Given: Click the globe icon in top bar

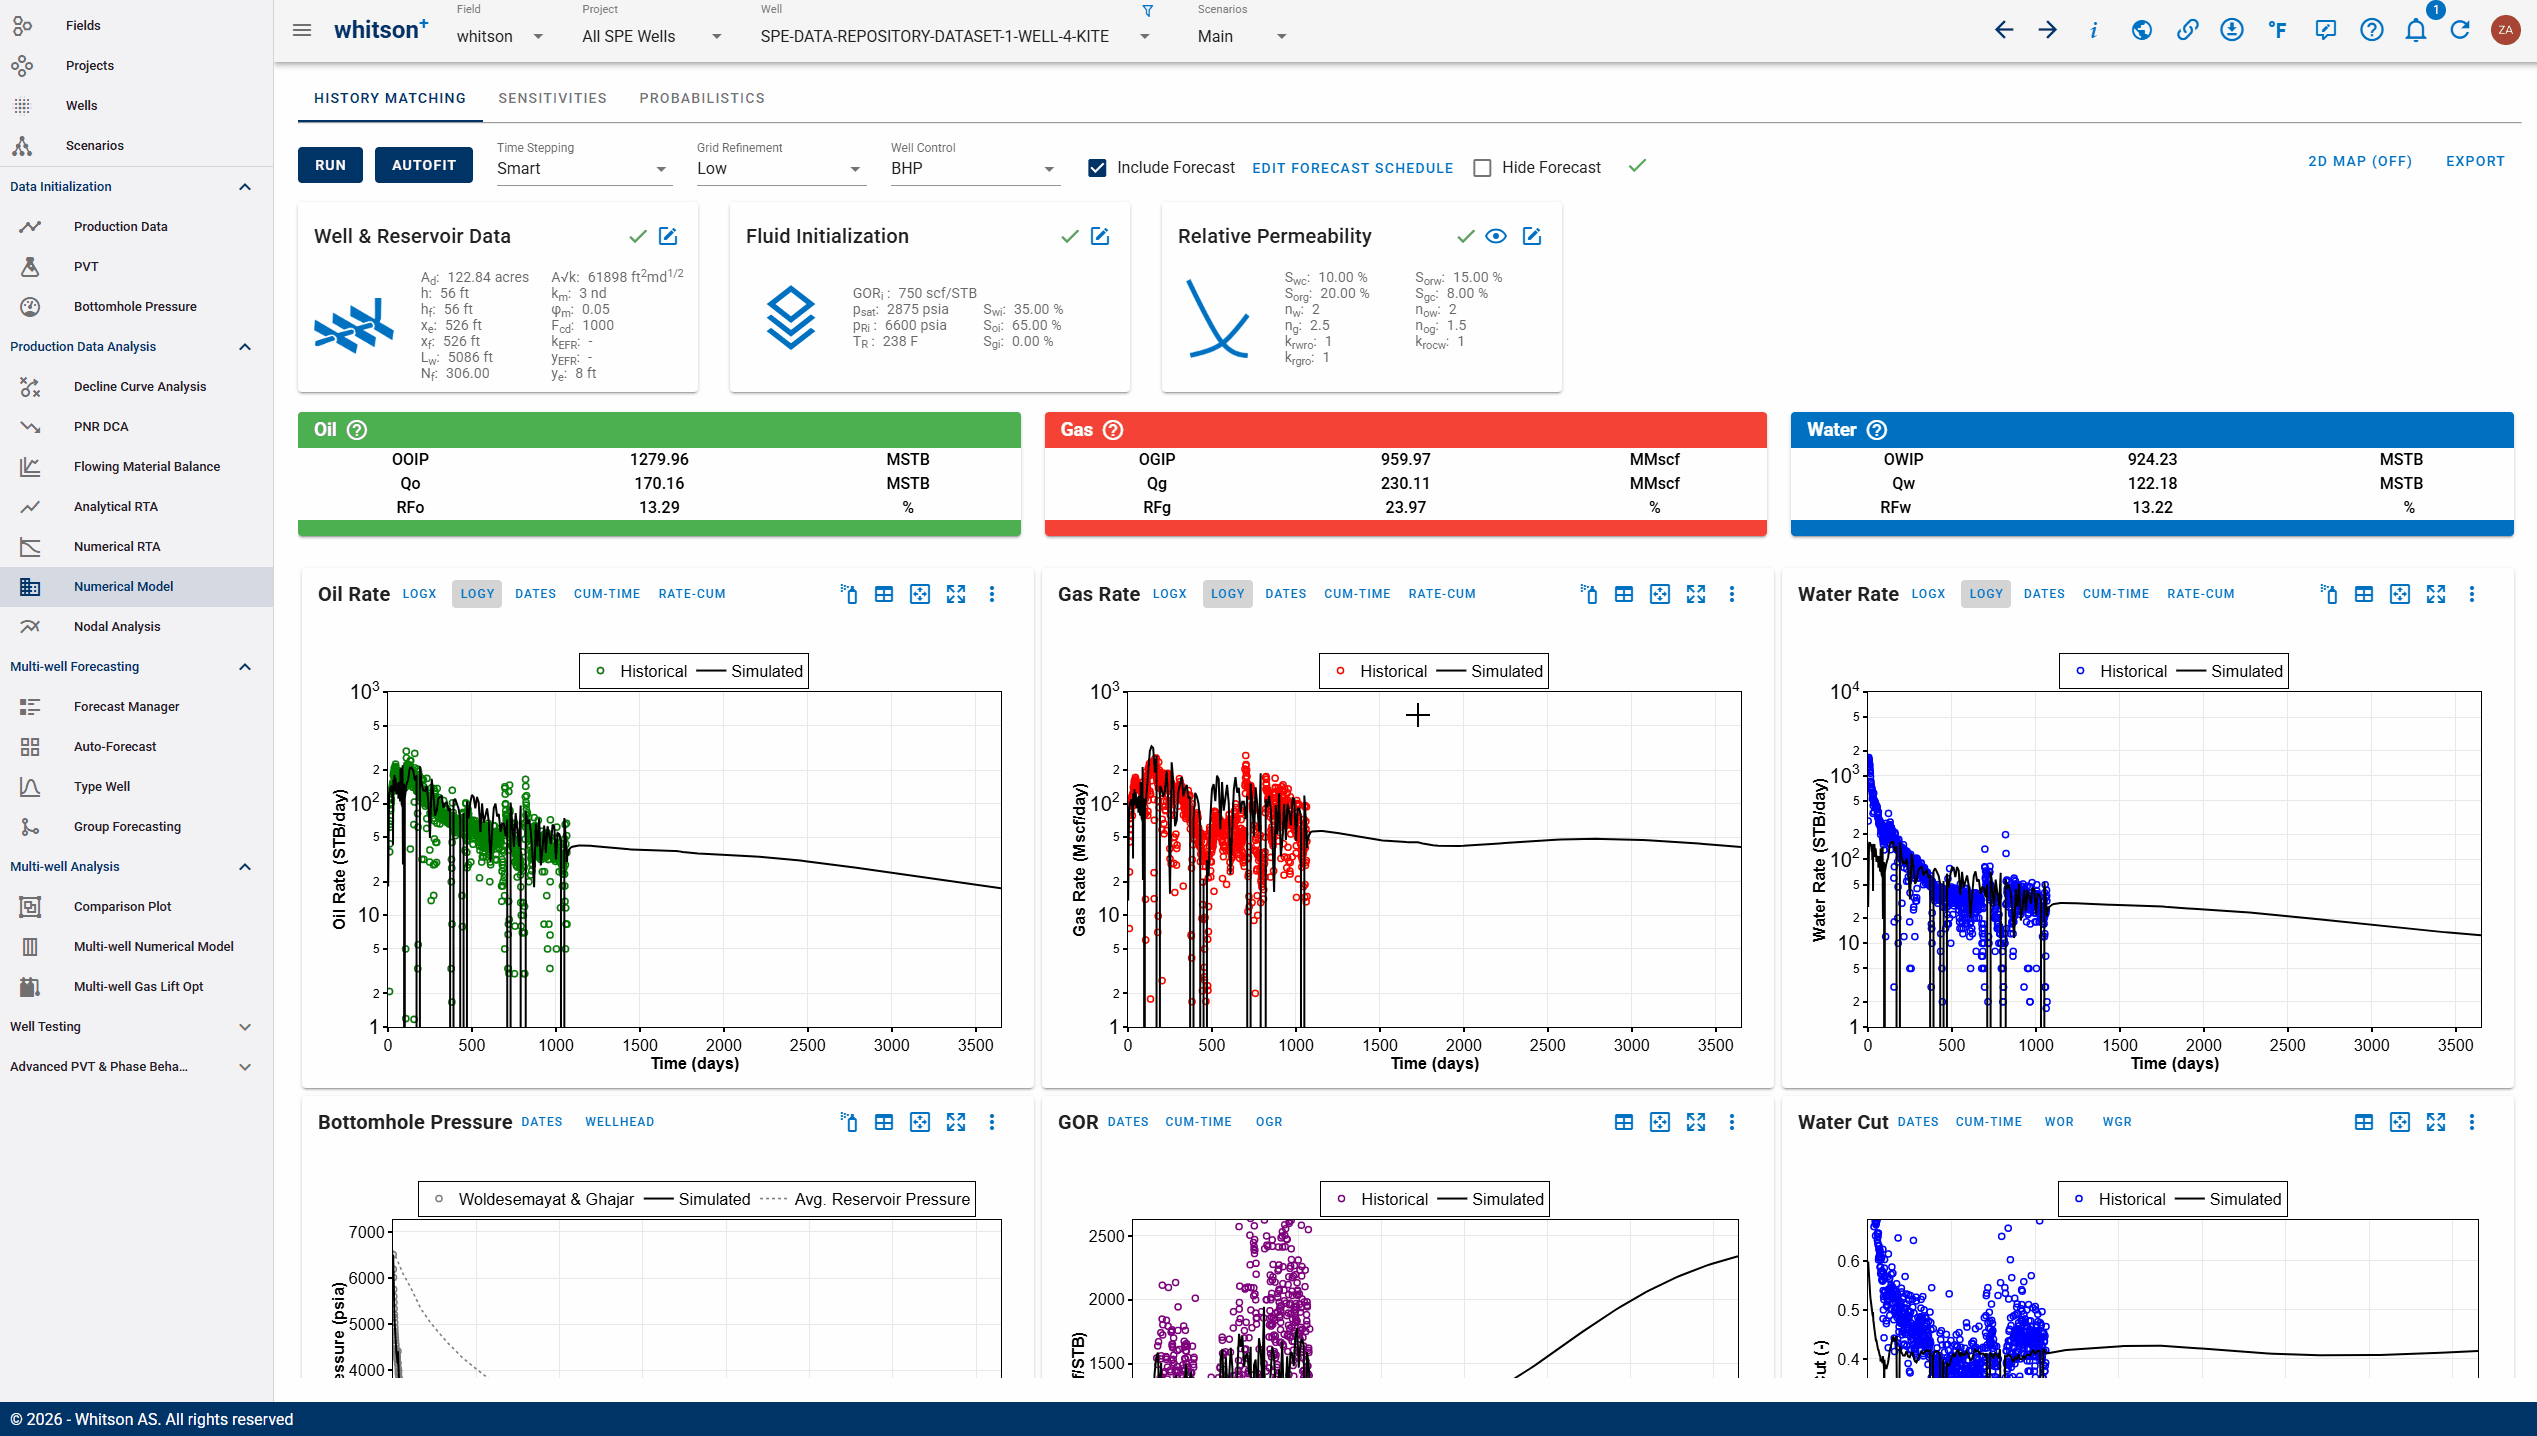Looking at the screenshot, I should click(2141, 30).
